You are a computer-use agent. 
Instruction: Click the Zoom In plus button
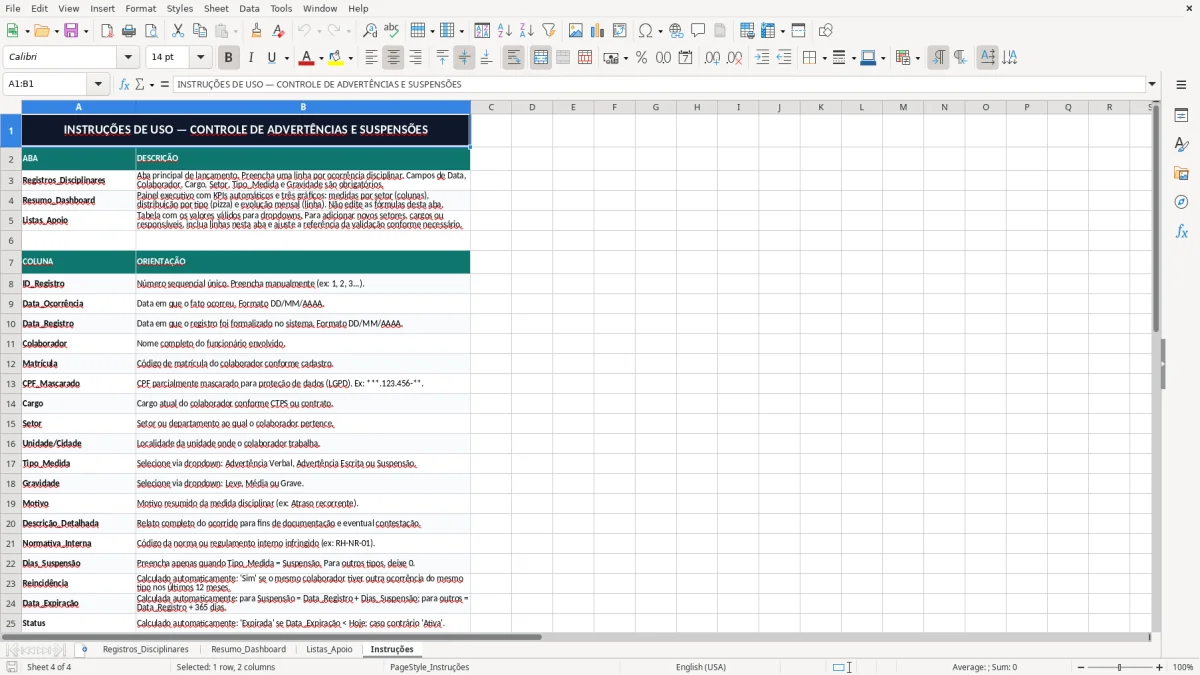1160,667
